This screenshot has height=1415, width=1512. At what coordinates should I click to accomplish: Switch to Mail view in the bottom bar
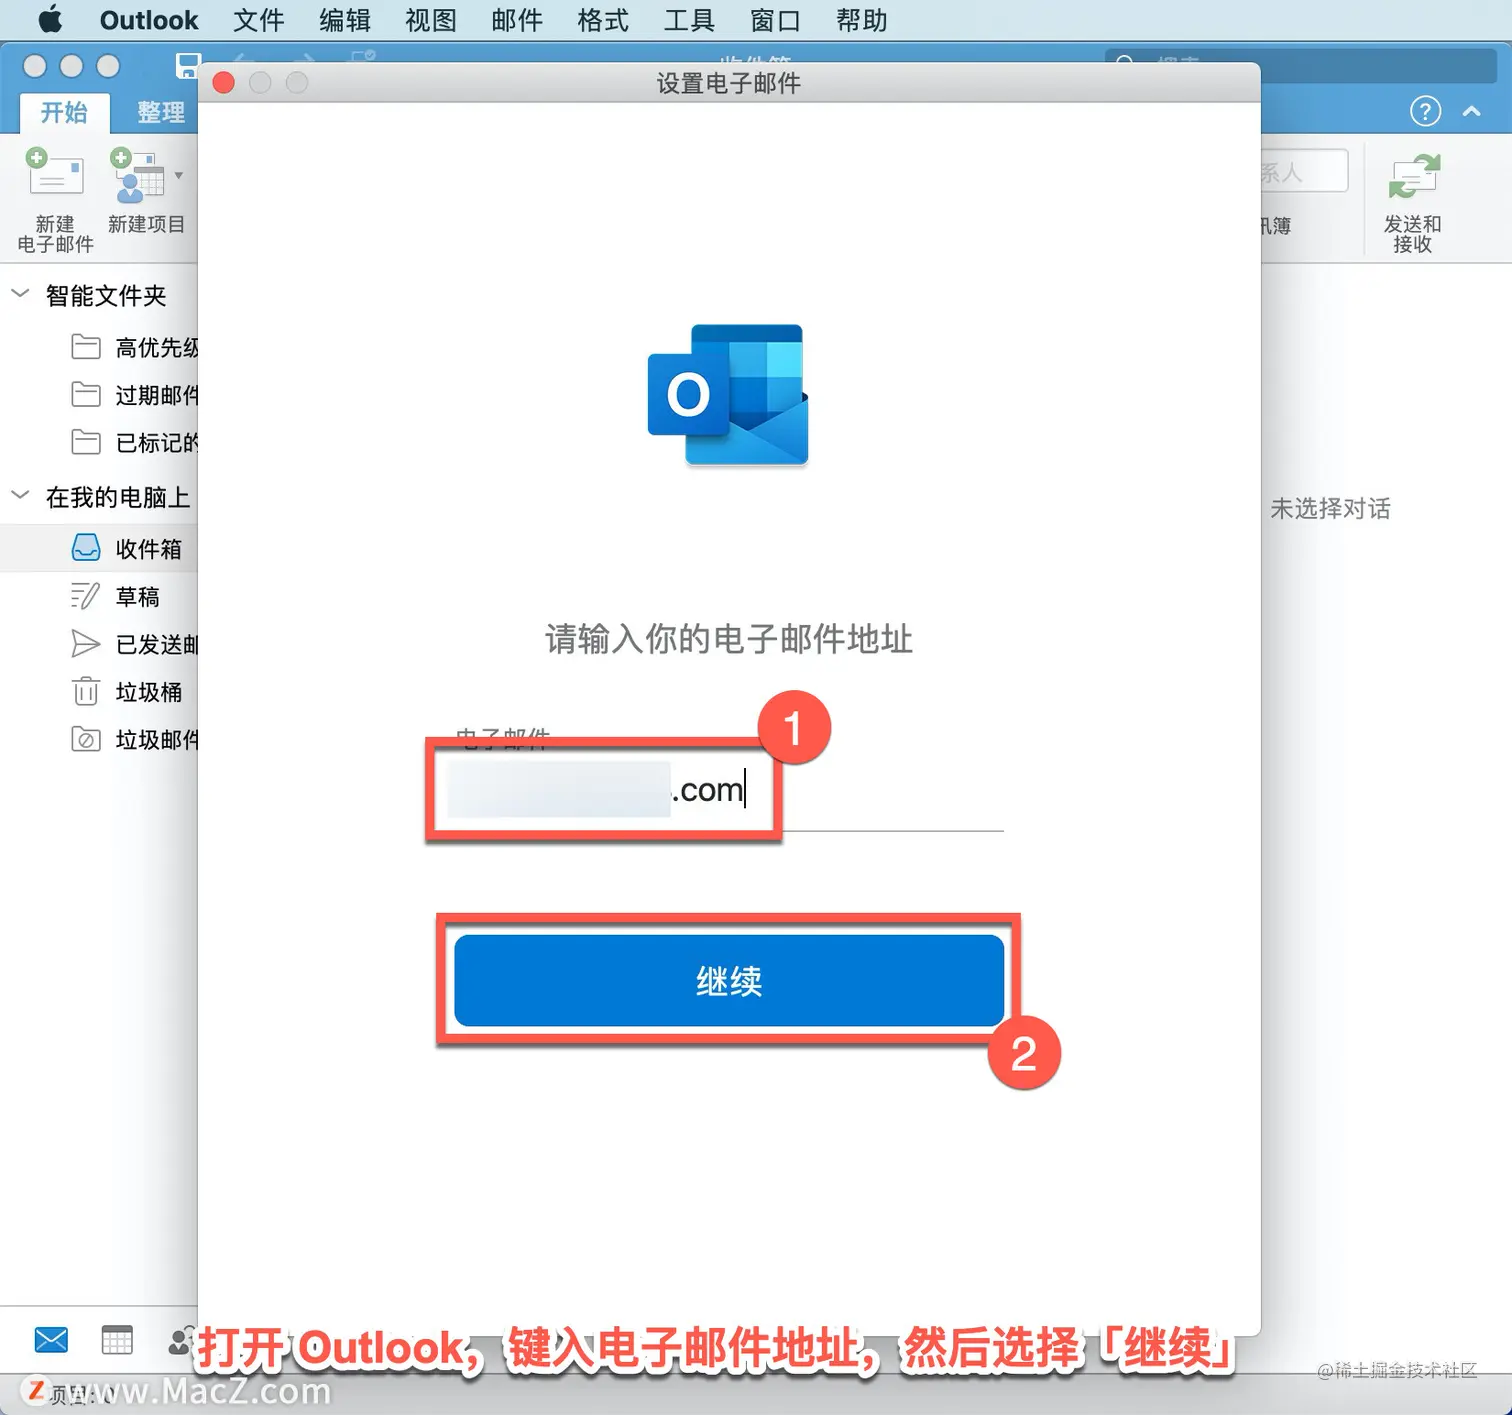click(51, 1340)
